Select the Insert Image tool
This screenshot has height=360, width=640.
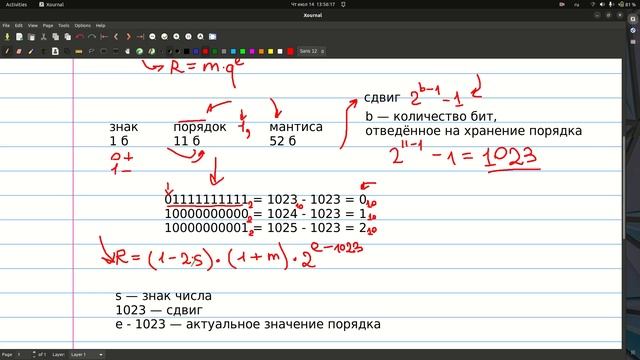point(55,51)
